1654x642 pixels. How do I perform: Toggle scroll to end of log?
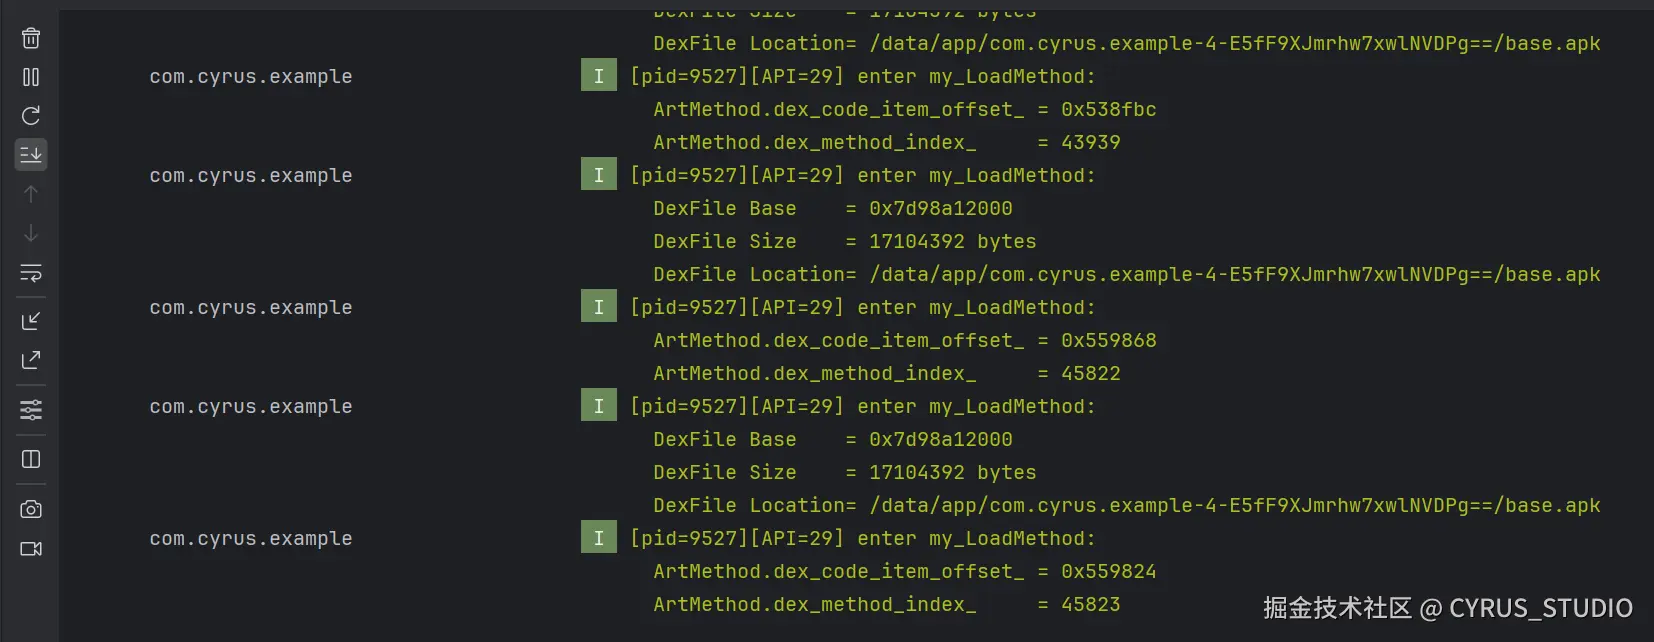(x=31, y=154)
